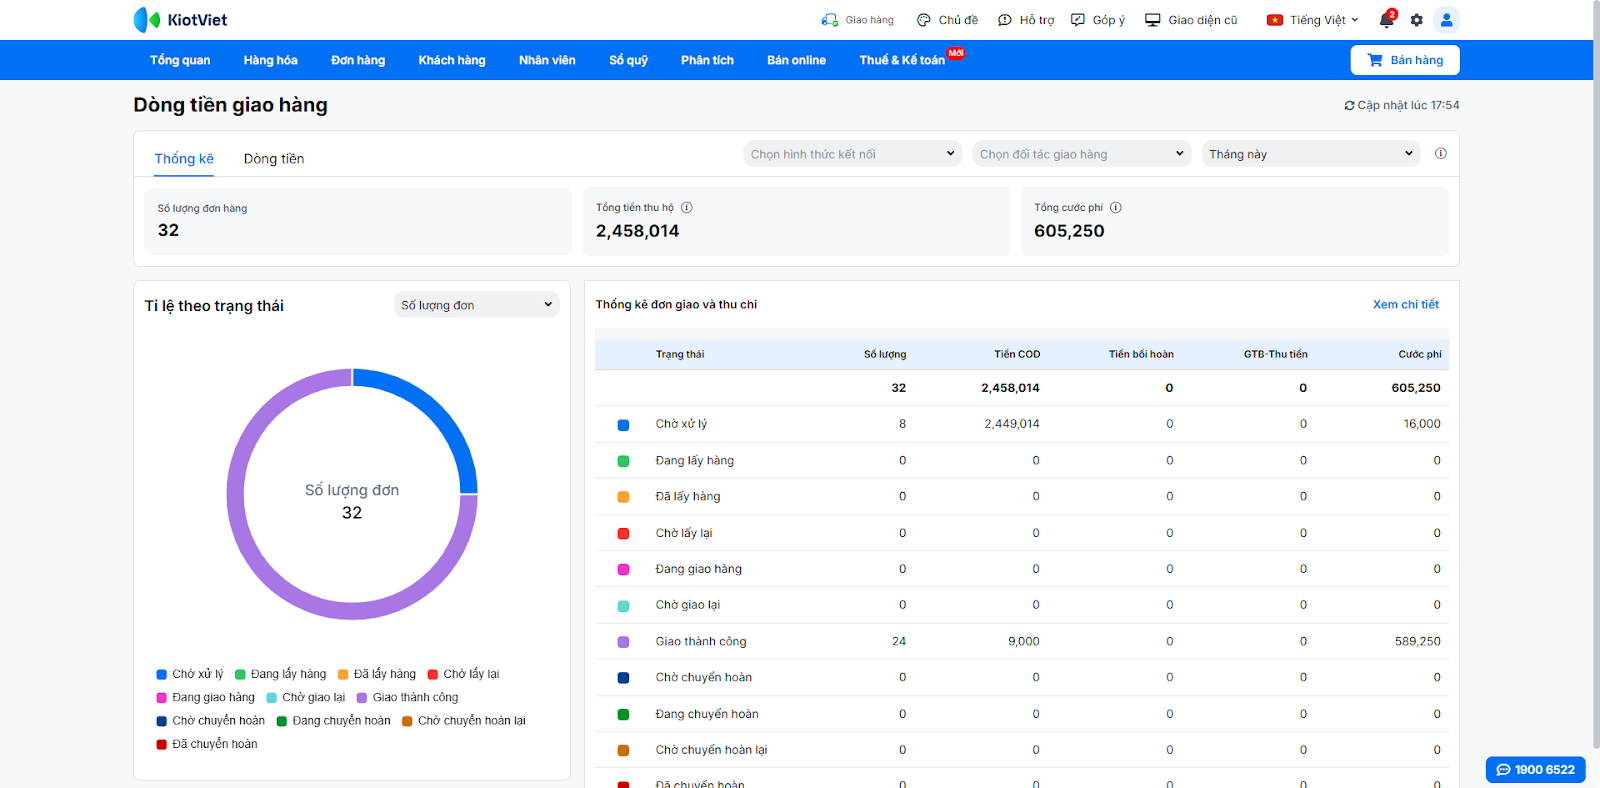Click info icon next to Tổng tiền thu hộ
Viewport: 1600px width, 788px height.
(x=687, y=208)
